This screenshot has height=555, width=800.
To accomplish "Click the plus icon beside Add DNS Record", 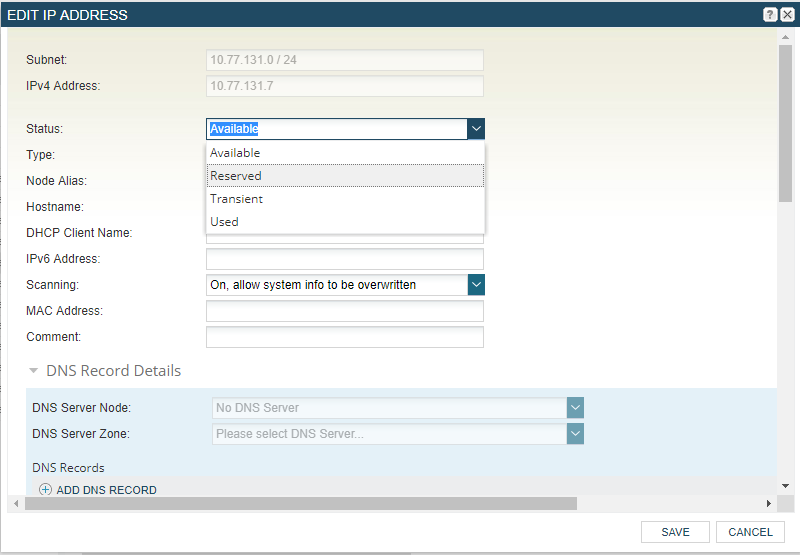I will (45, 490).
